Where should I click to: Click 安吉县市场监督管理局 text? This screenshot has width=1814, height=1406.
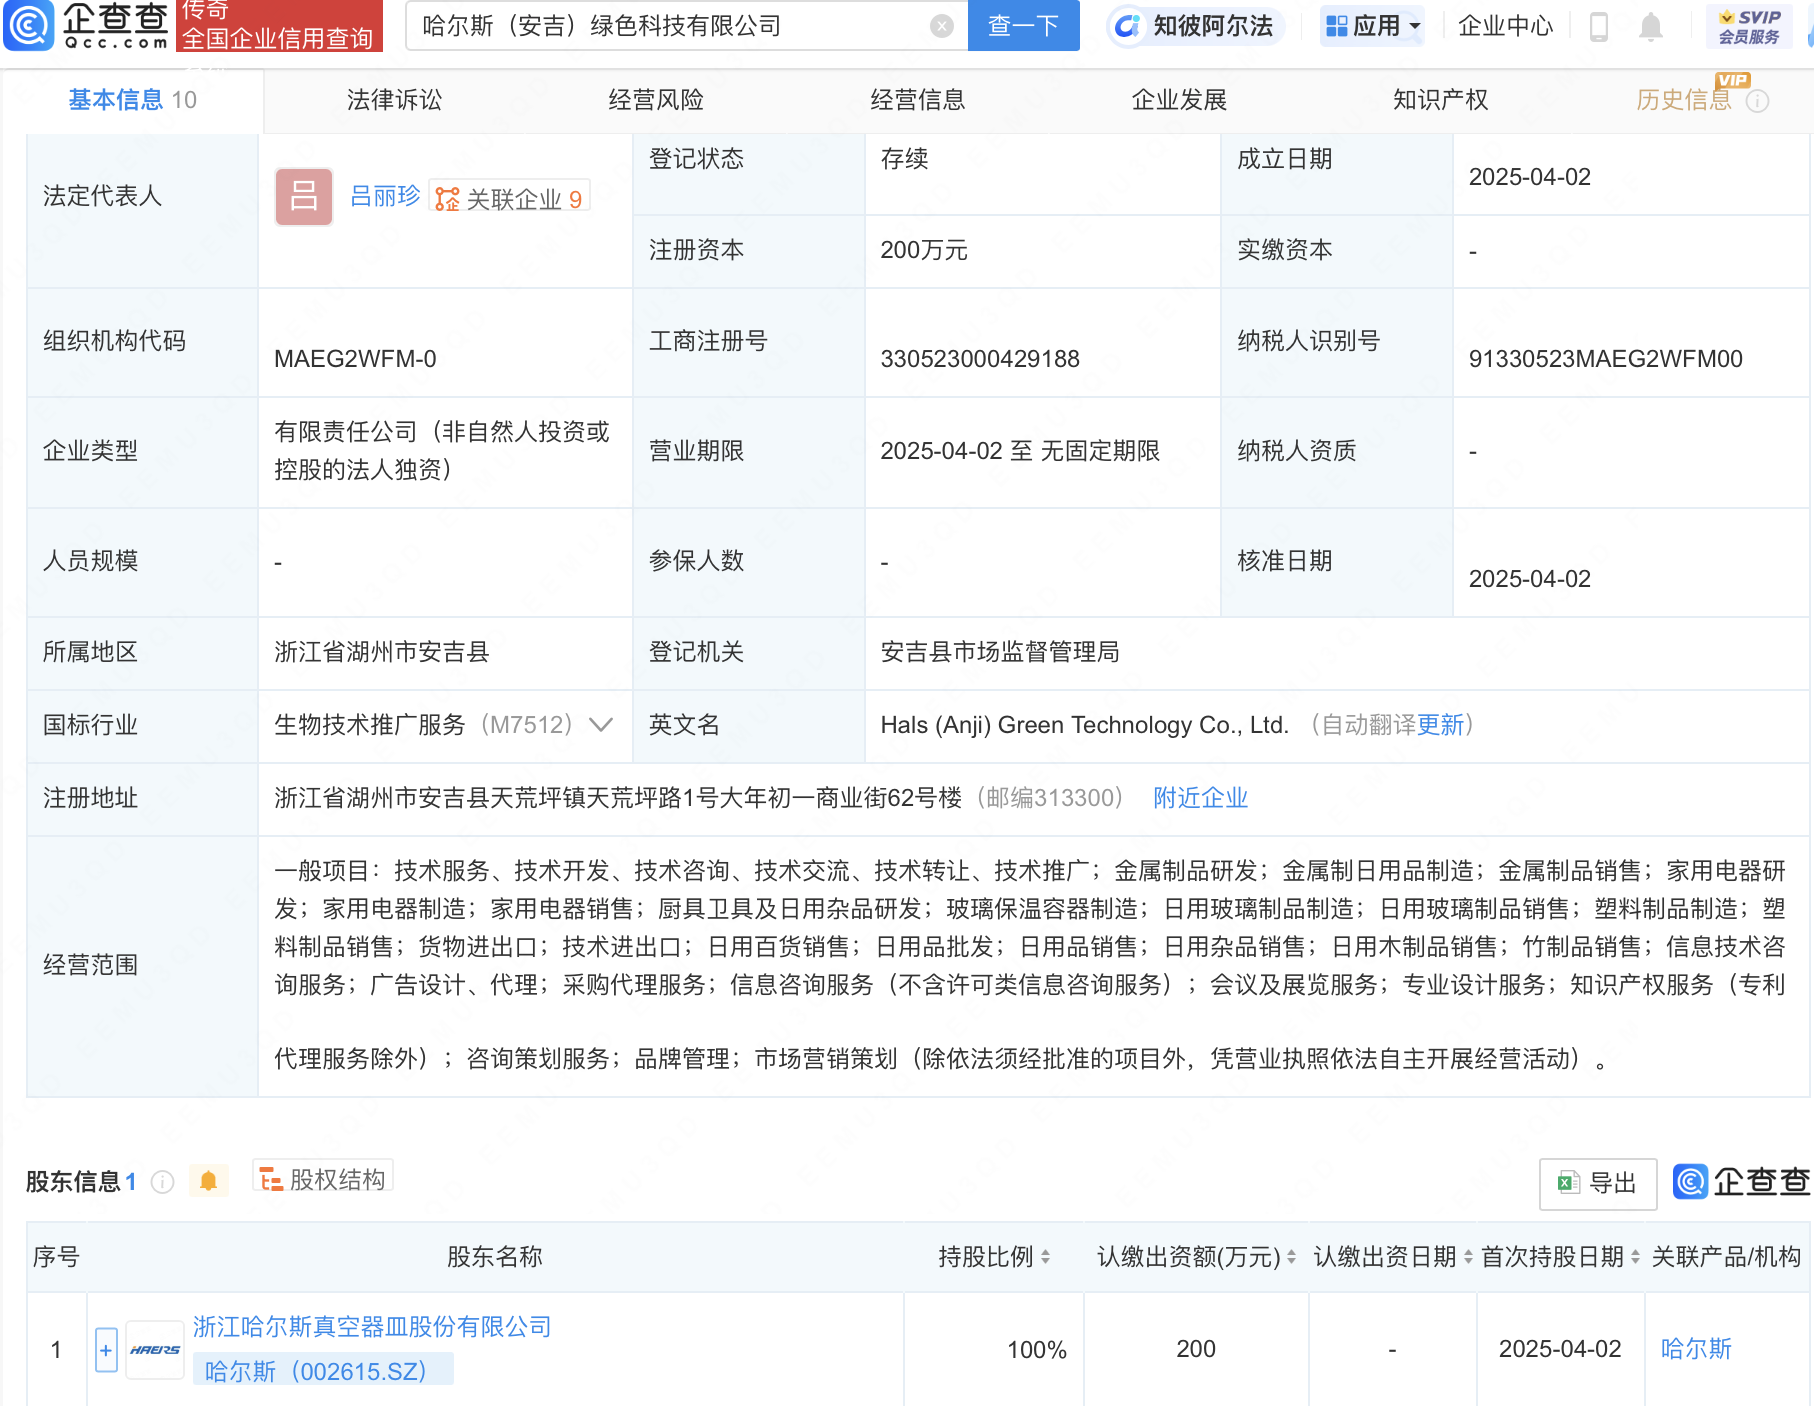(1000, 652)
